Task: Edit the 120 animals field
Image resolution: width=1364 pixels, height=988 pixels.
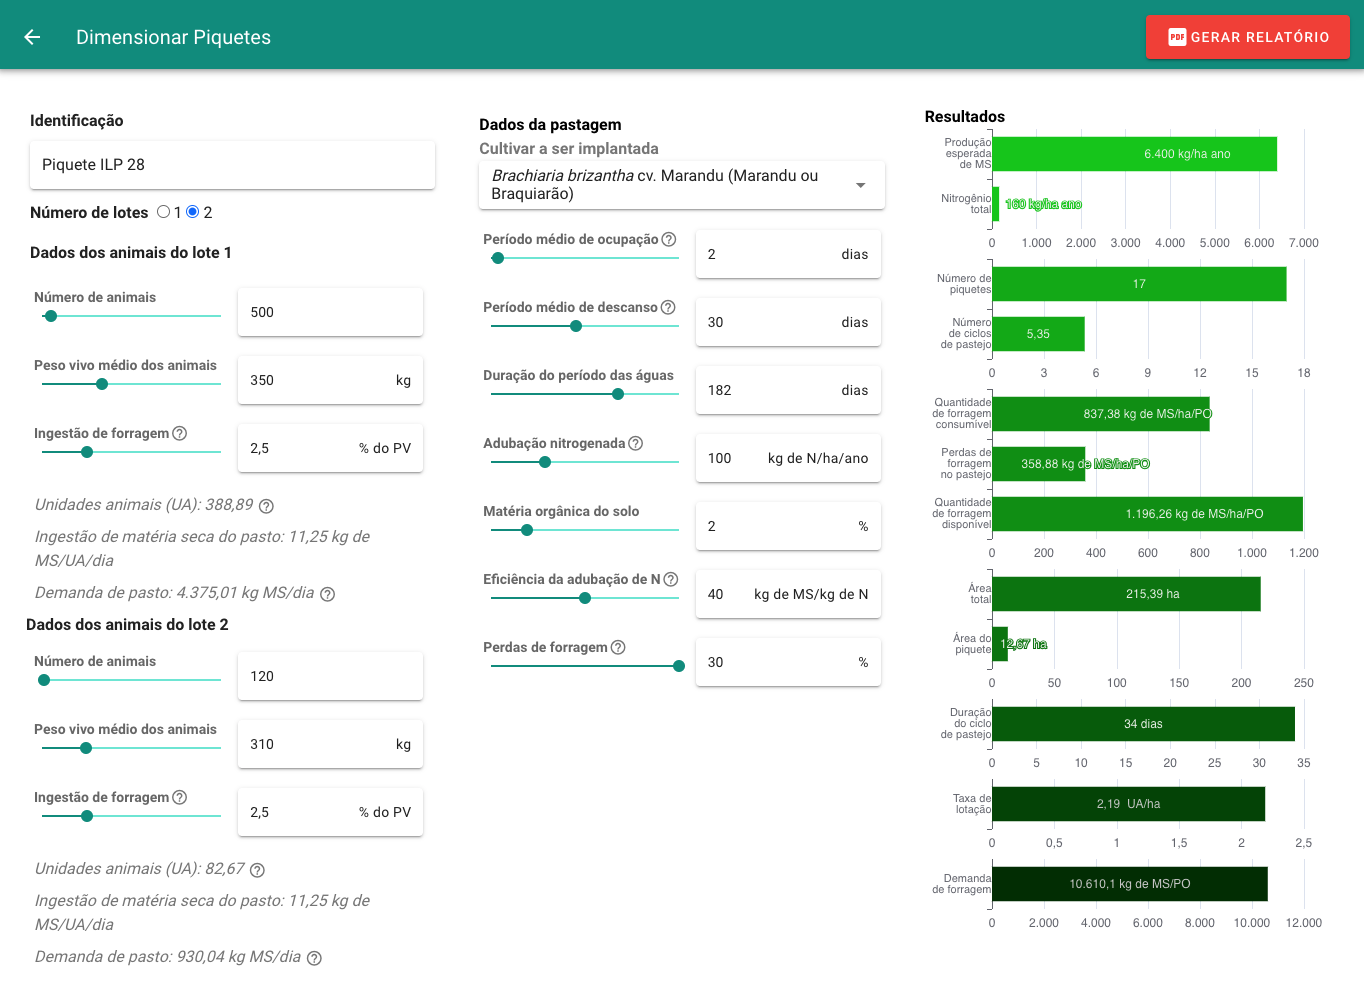Action: point(330,676)
